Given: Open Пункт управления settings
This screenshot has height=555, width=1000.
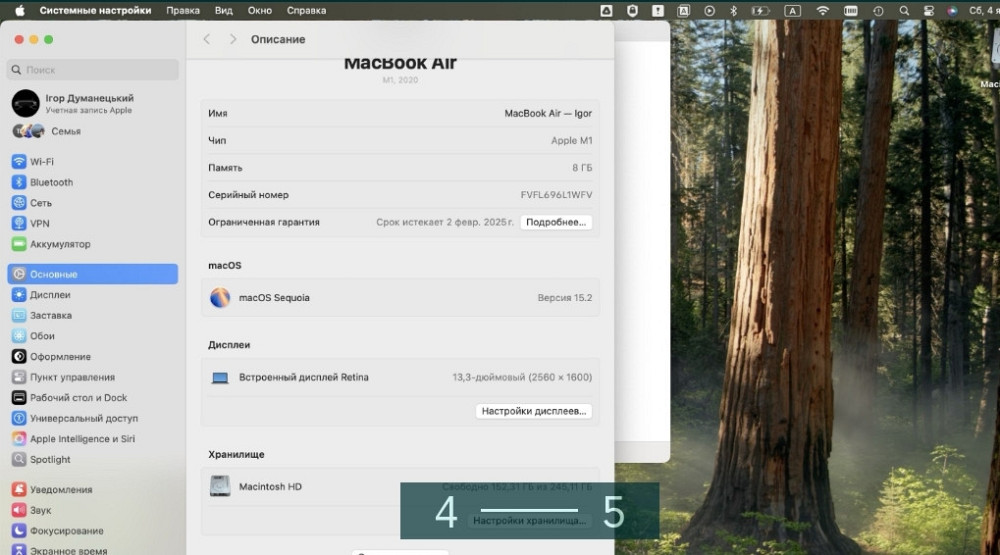Looking at the screenshot, I should coord(72,377).
